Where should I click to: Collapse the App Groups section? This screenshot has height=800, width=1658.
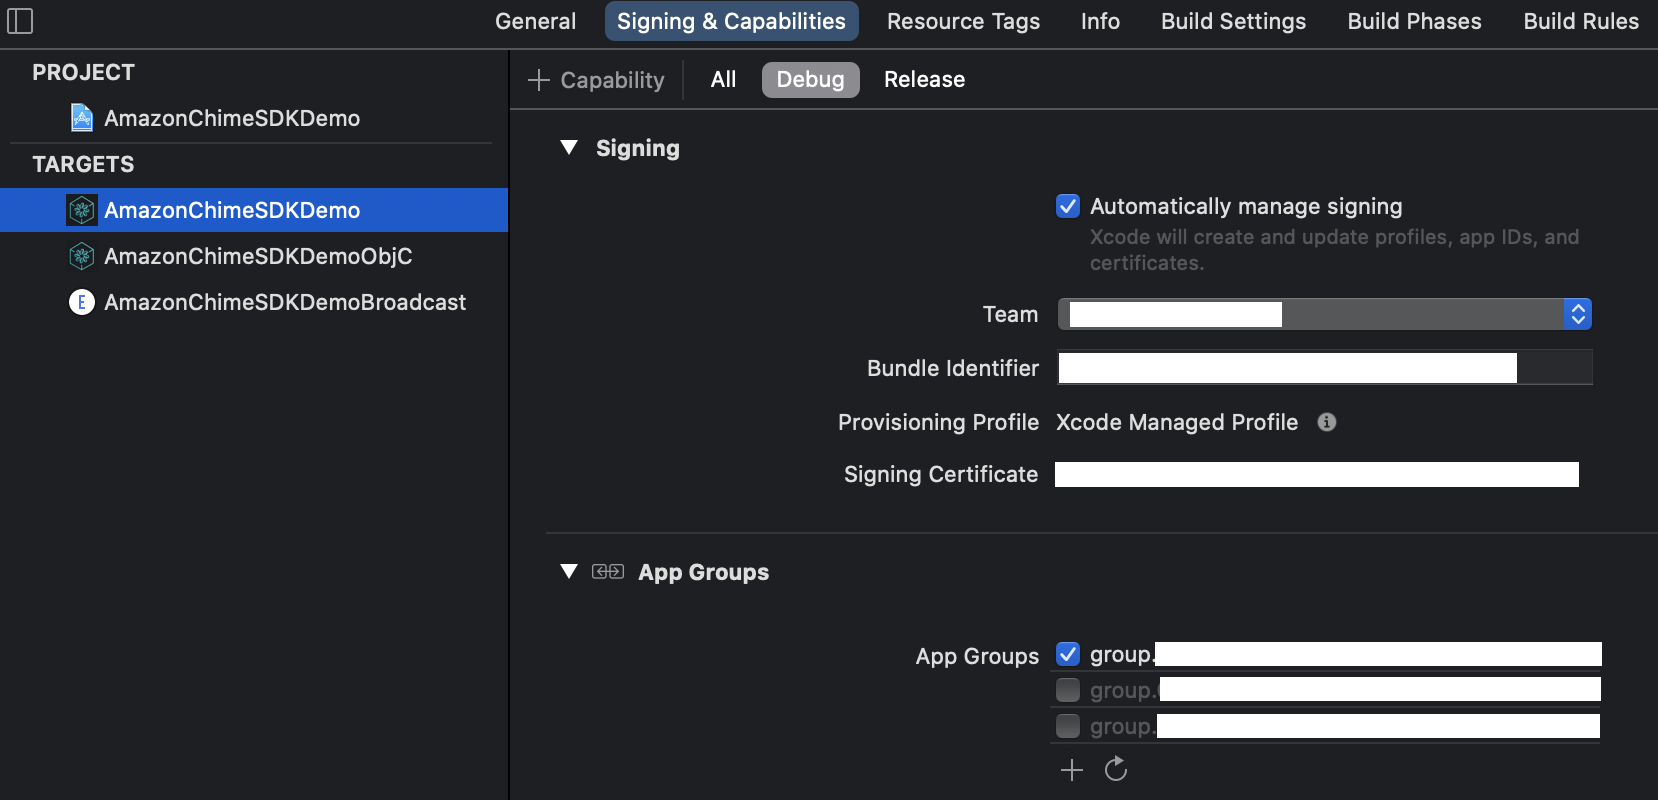coord(569,572)
